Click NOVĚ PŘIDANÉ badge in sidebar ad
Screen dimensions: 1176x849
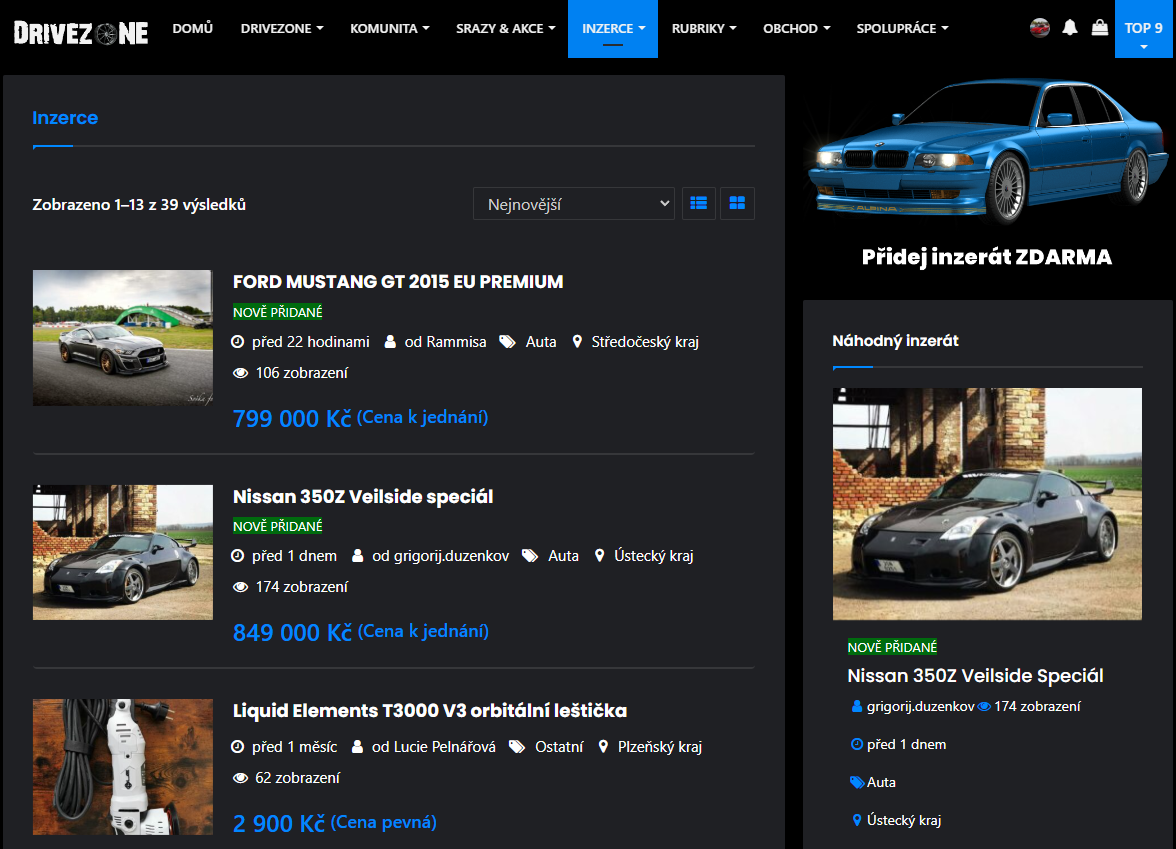pos(892,647)
